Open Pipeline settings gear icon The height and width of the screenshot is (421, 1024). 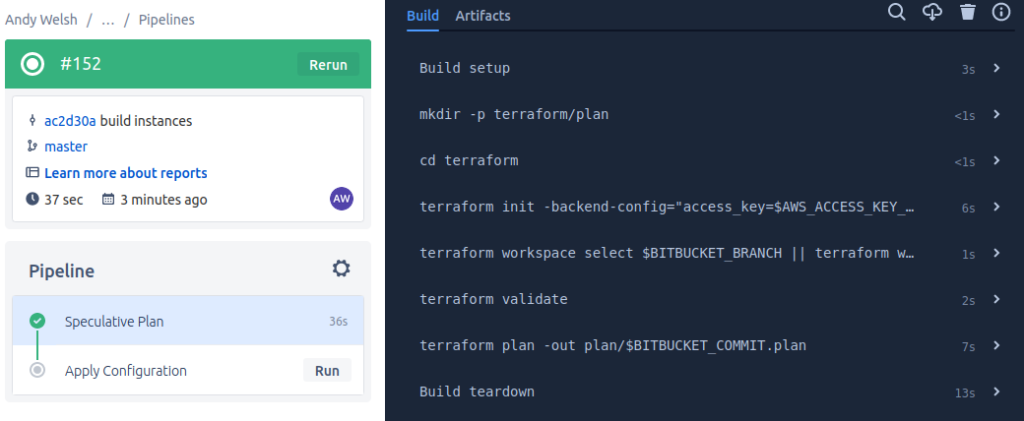341,268
